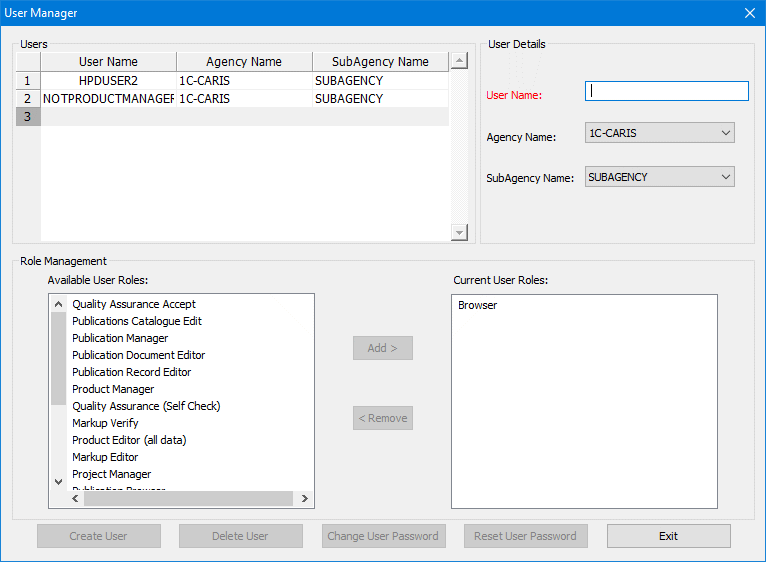Image resolution: width=766 pixels, height=562 pixels.
Task: Choose Publication Manager from available roles
Action: tap(120, 338)
